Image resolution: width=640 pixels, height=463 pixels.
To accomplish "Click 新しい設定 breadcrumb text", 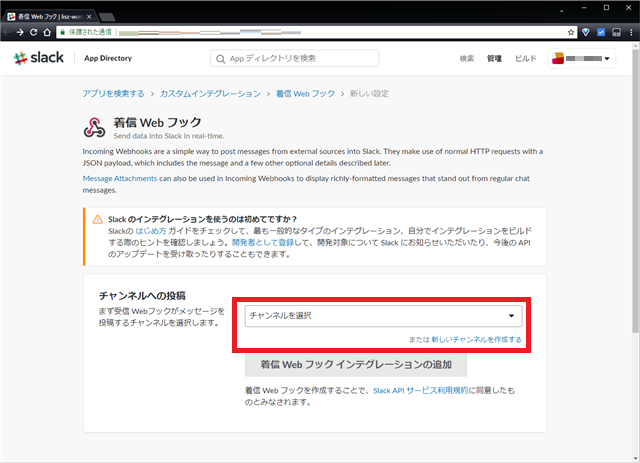I will tap(369, 93).
